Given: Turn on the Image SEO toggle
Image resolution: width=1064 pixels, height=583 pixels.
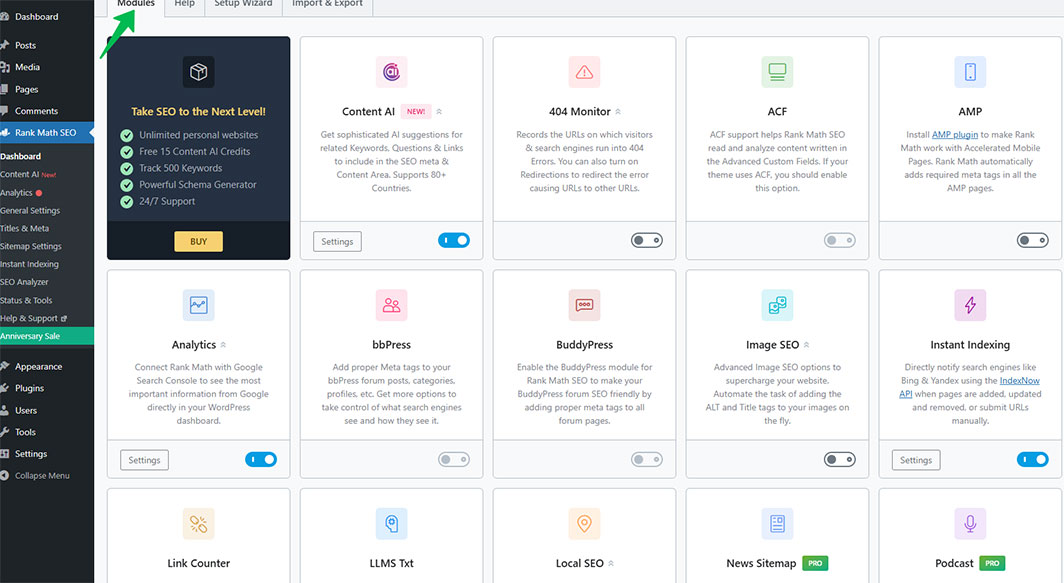Looking at the screenshot, I should coord(839,460).
